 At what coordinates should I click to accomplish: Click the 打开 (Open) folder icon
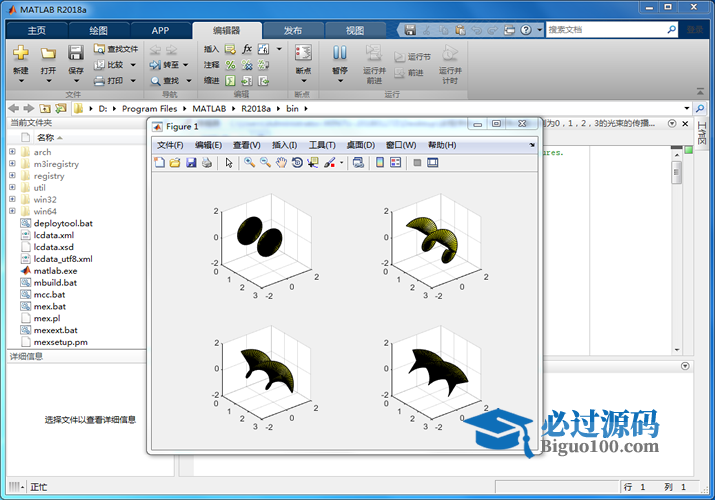[x=48, y=53]
